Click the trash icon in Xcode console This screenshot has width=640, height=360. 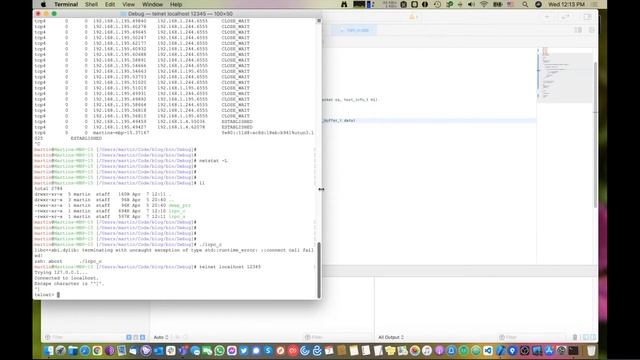tap(575, 337)
